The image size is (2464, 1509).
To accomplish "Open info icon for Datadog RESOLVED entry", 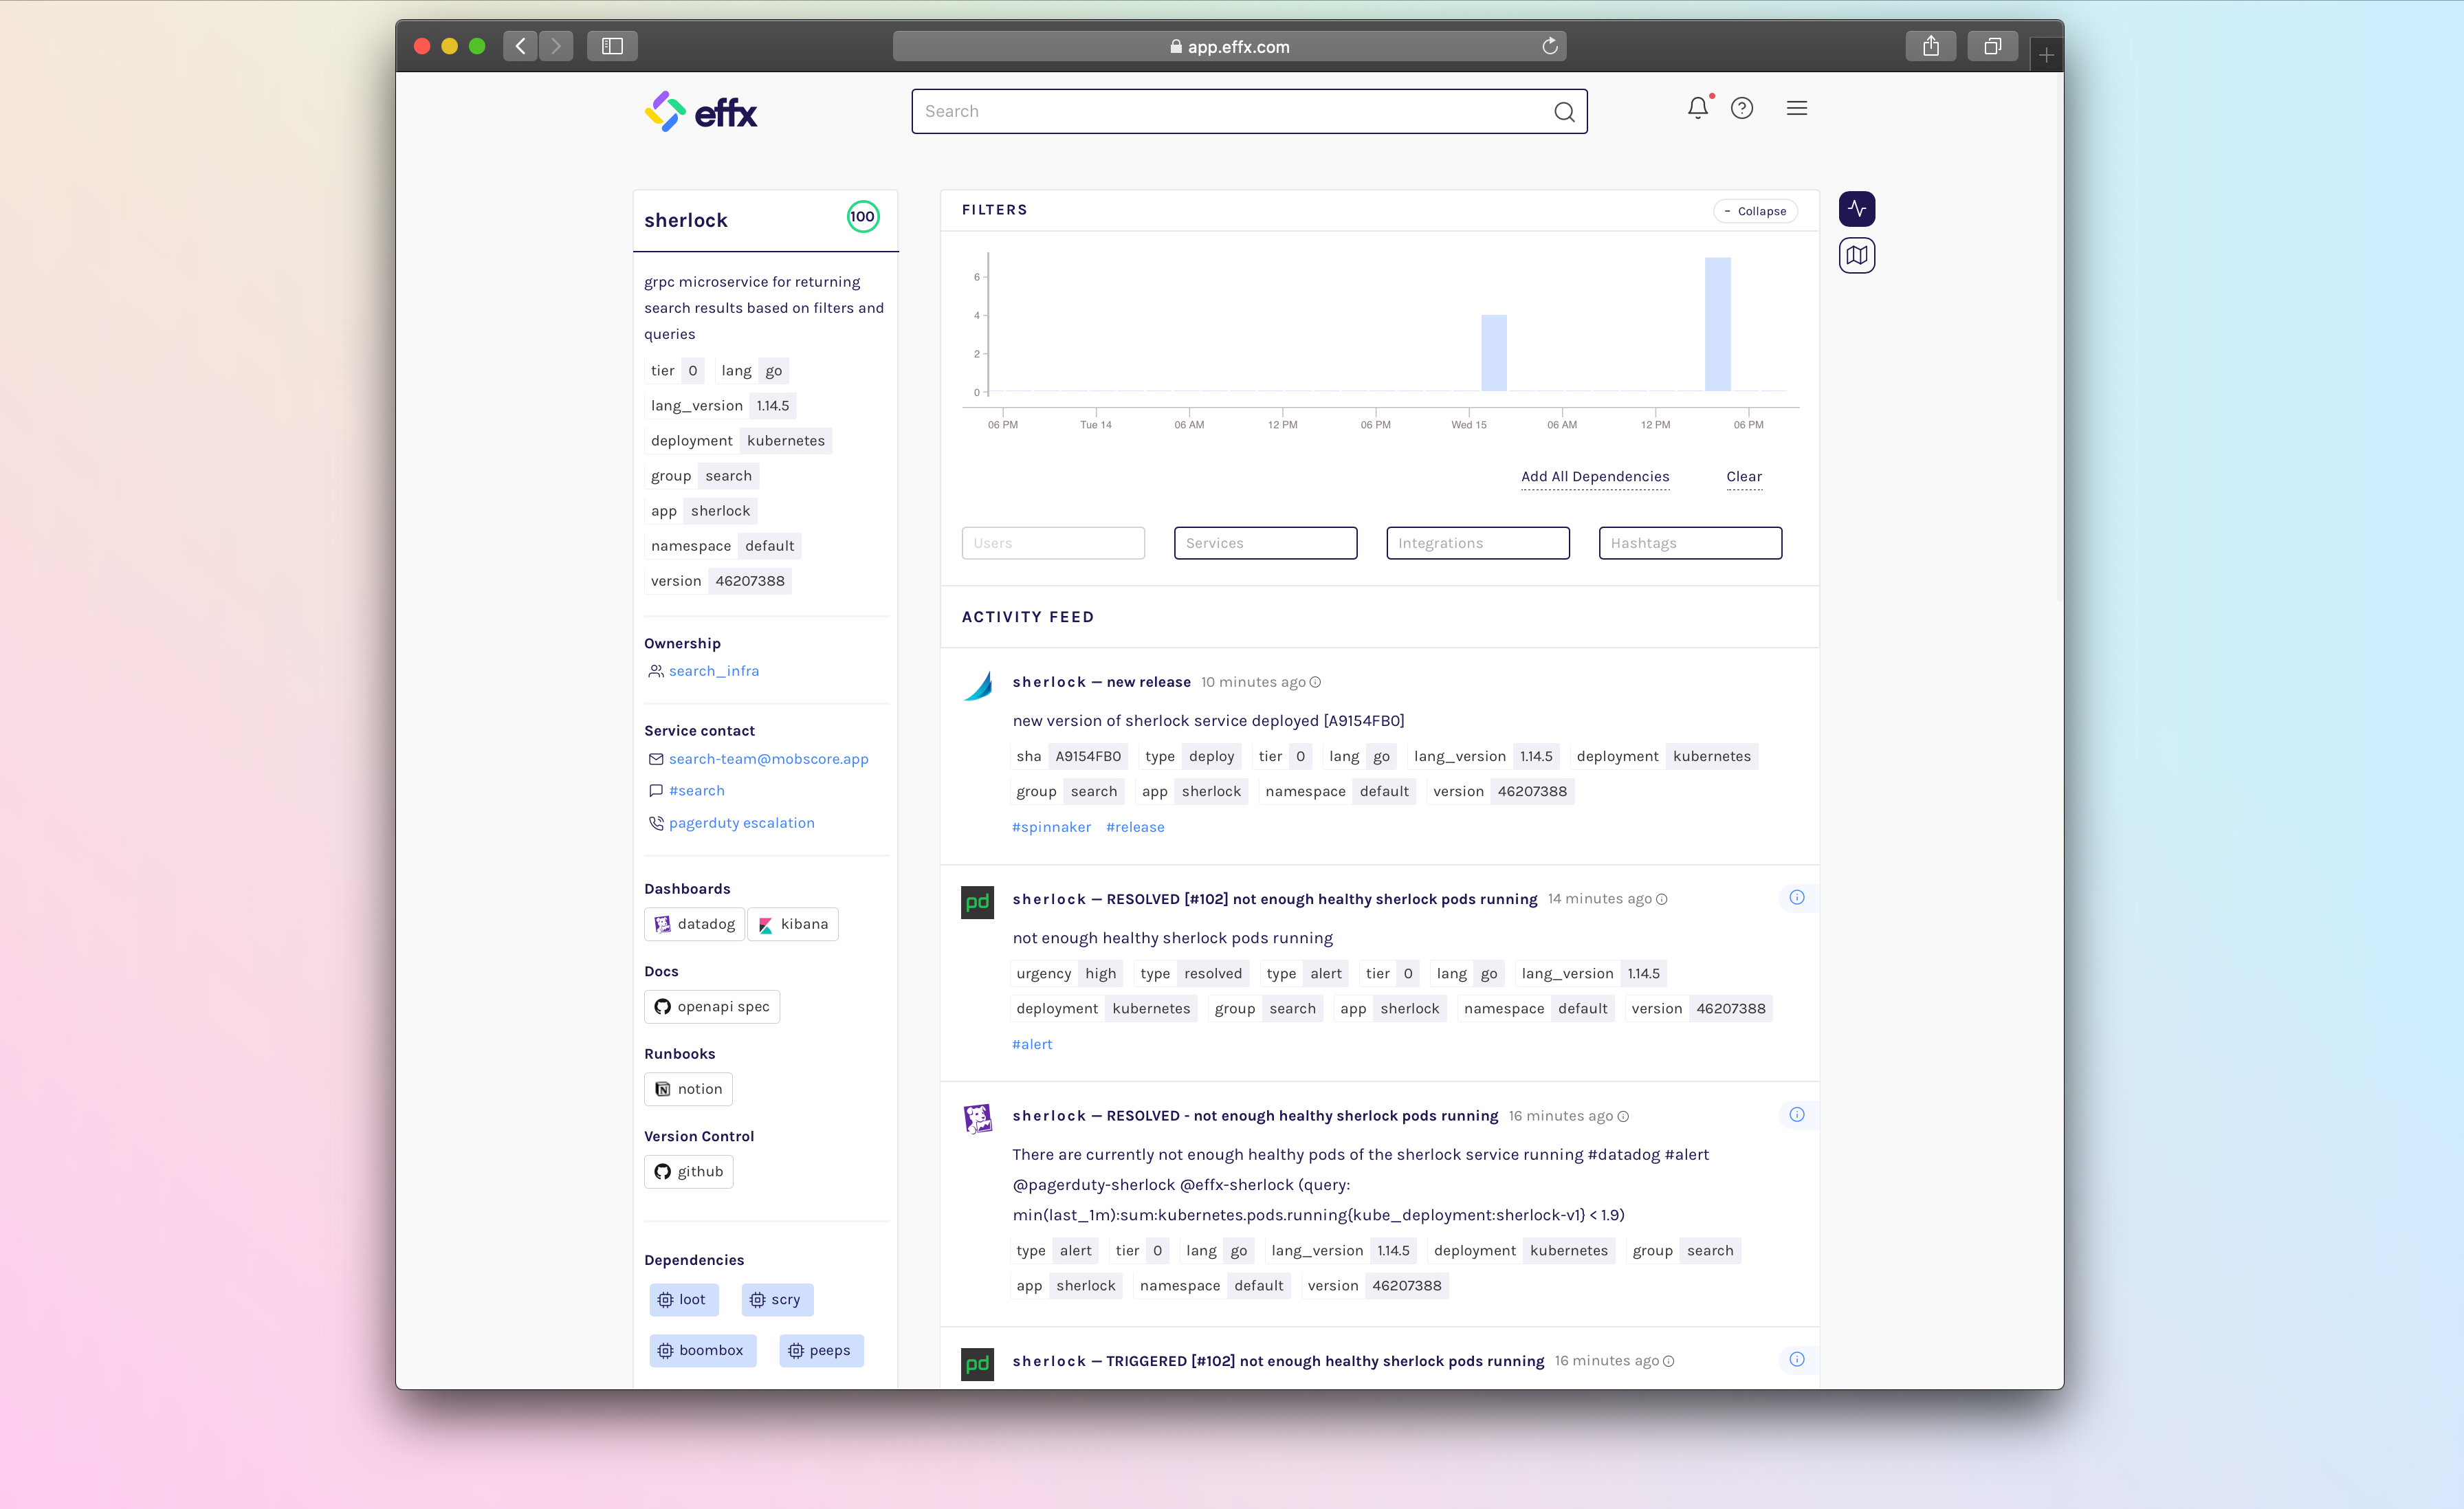I will point(1797,1114).
